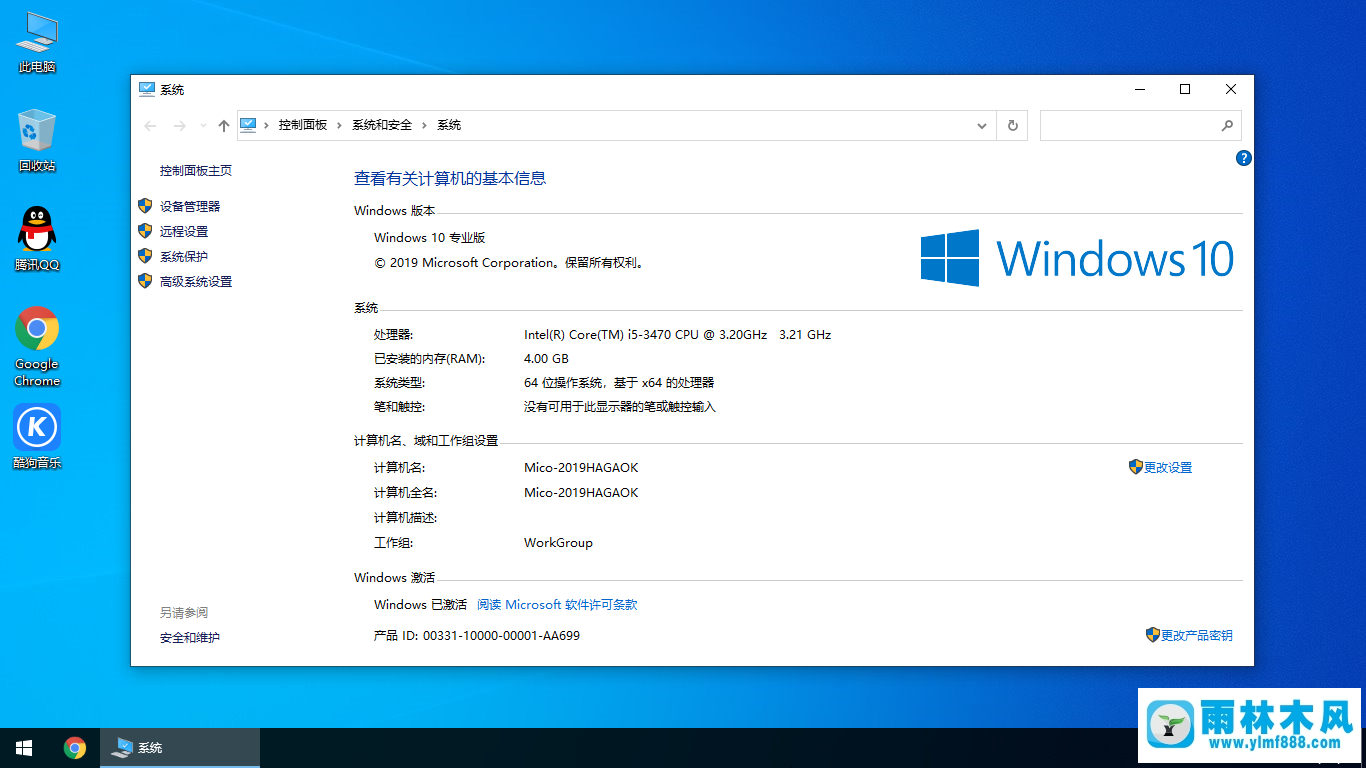Open 控制面板主页 link
The image size is (1366, 768).
pyautogui.click(x=196, y=171)
